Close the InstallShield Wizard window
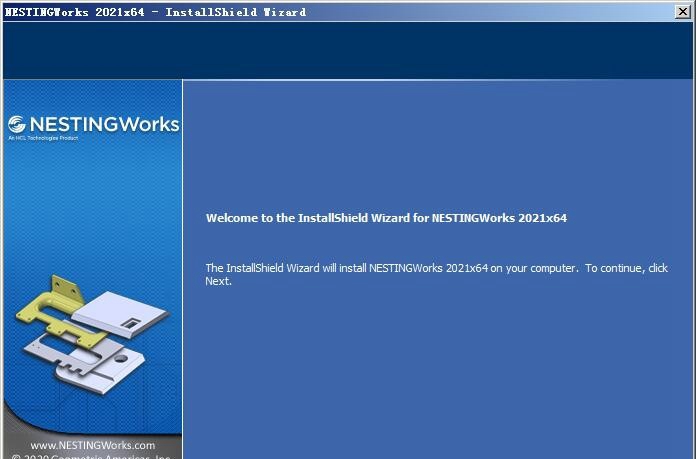 tap(682, 12)
